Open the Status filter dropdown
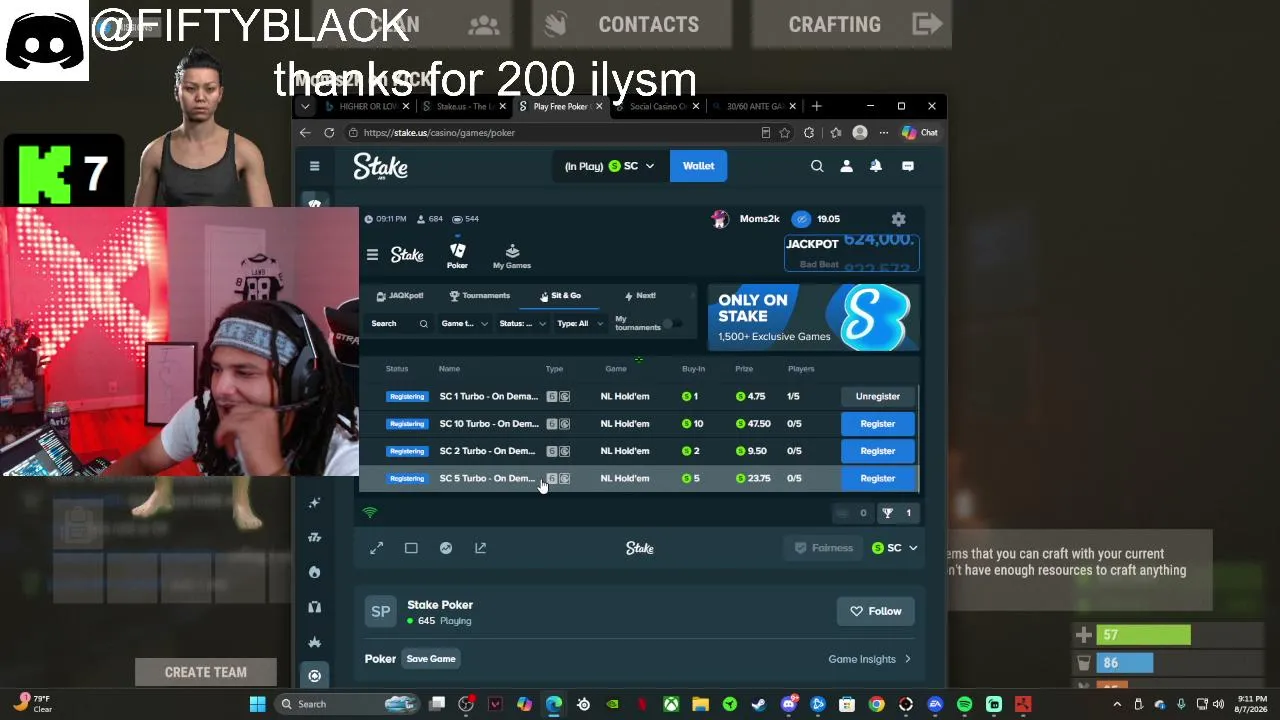1280x720 pixels. coord(522,324)
